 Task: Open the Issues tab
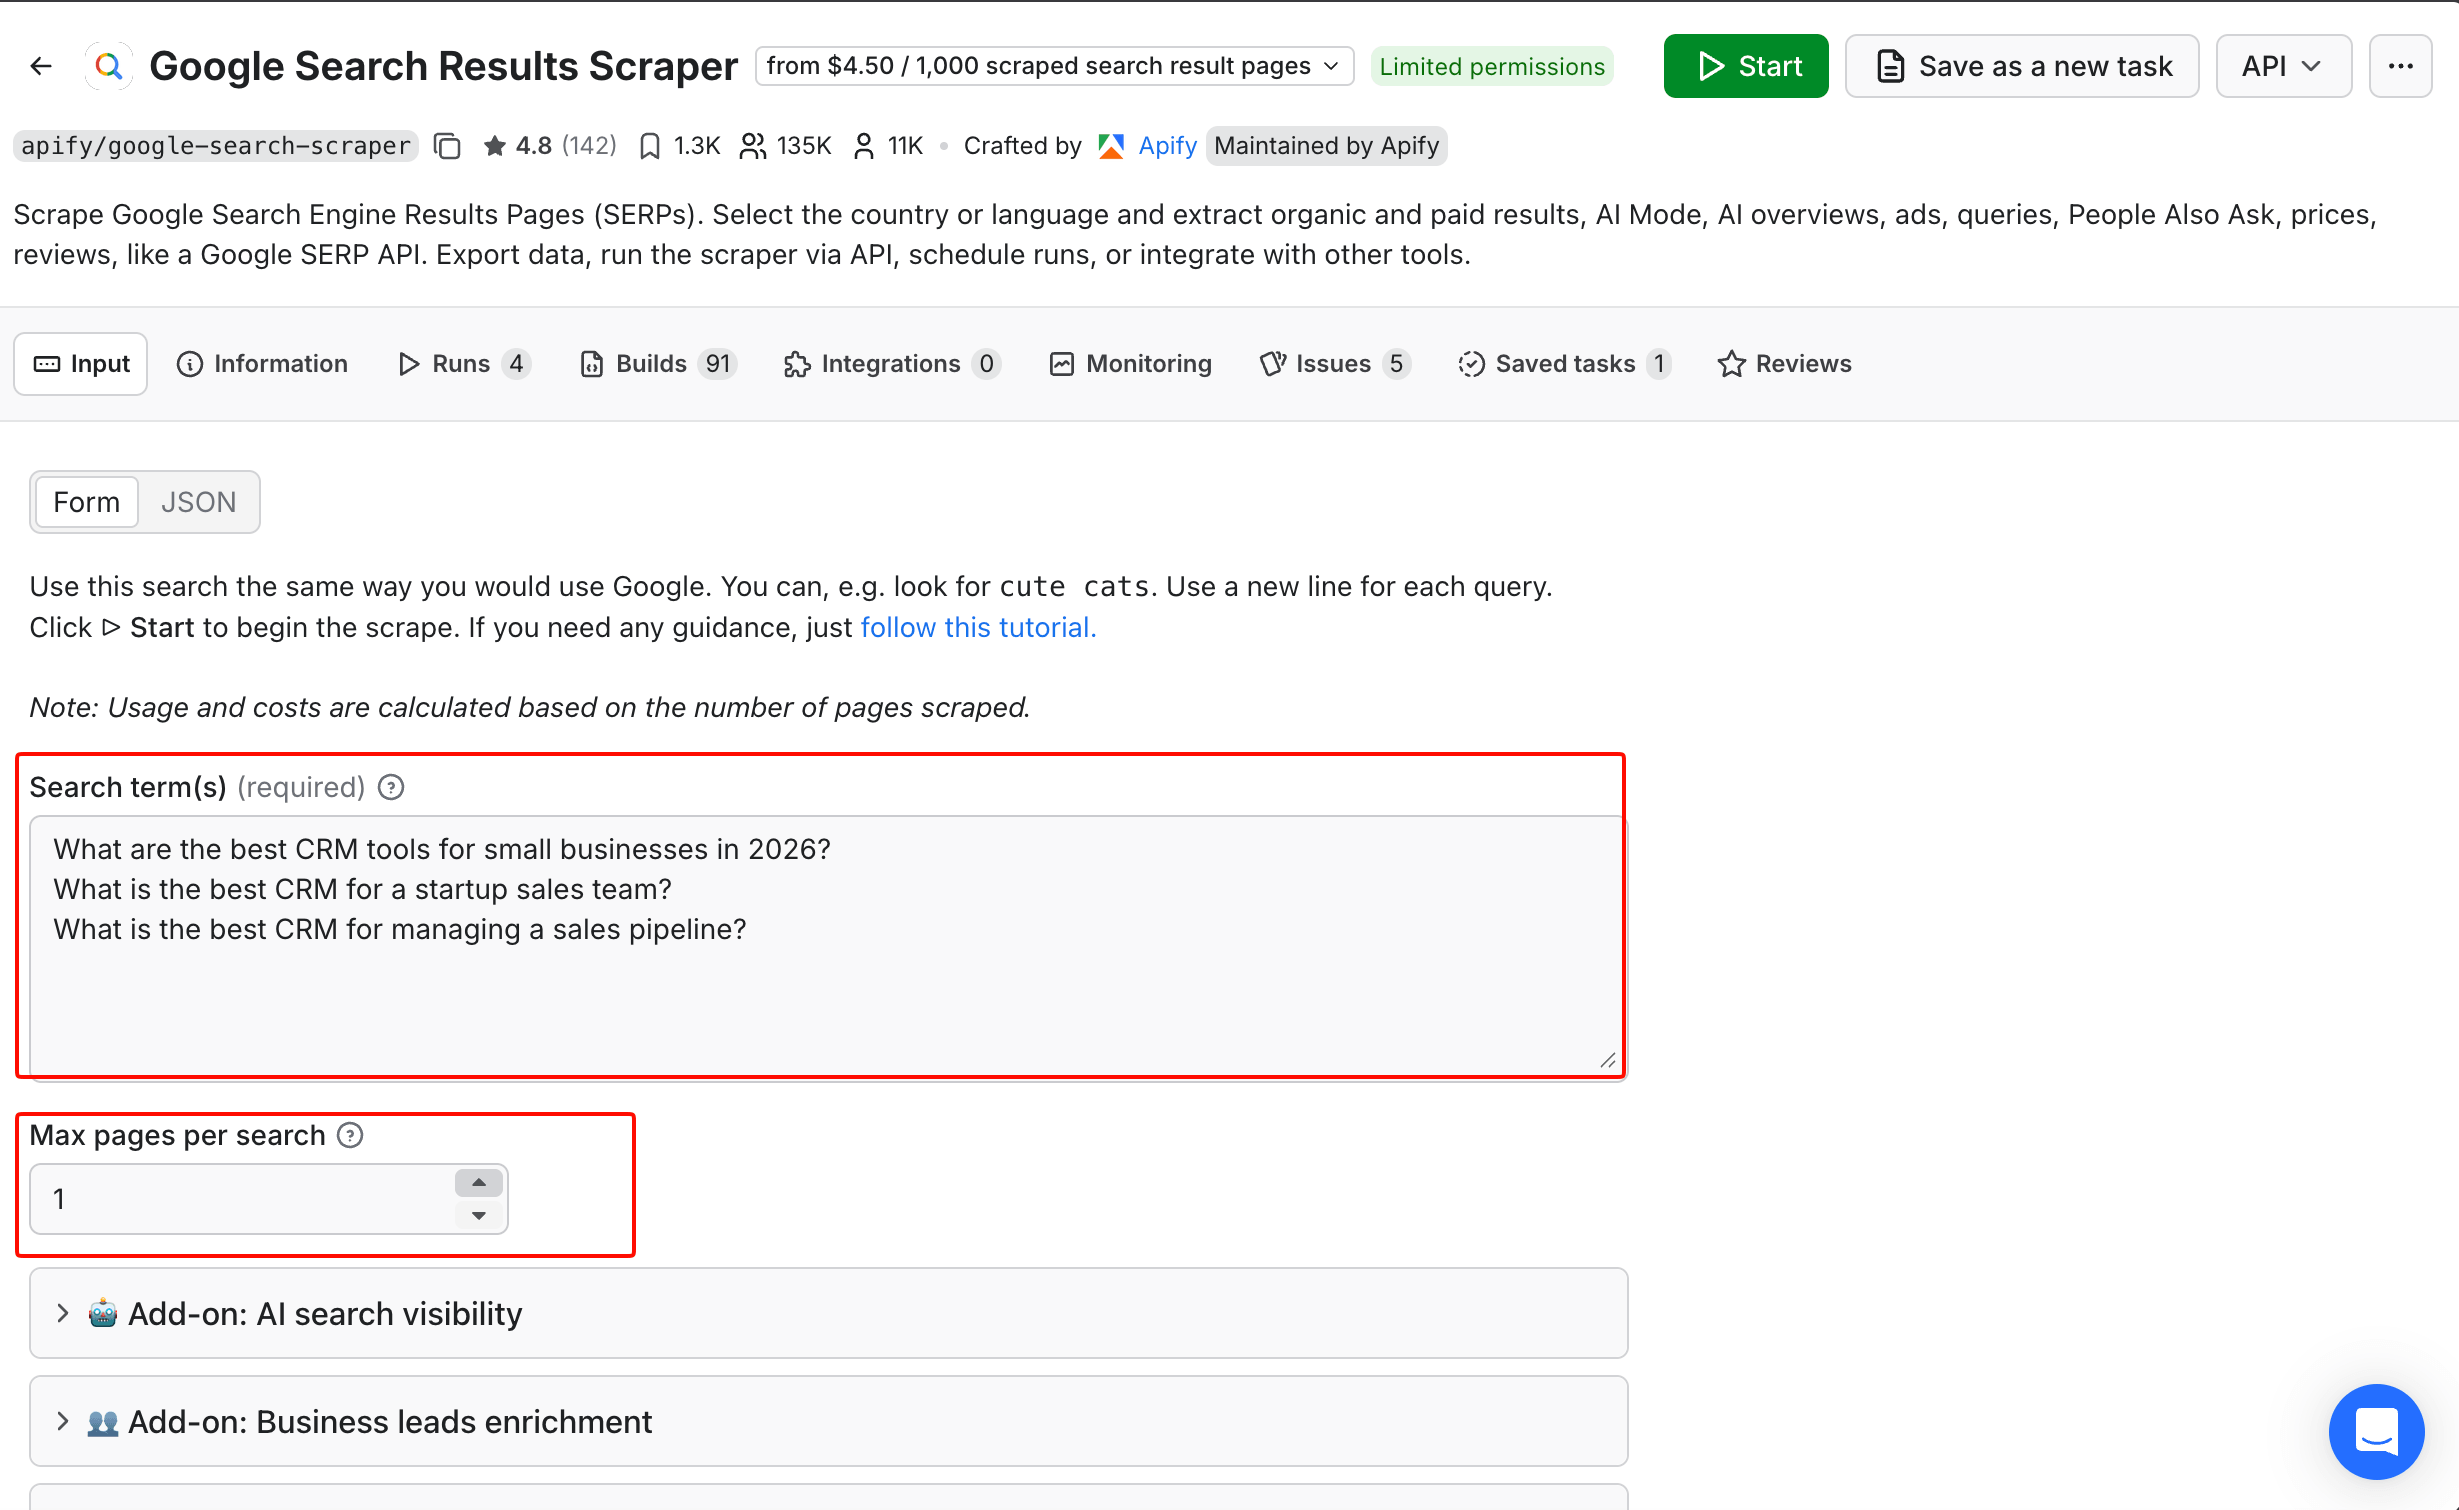pyautogui.click(x=1334, y=364)
